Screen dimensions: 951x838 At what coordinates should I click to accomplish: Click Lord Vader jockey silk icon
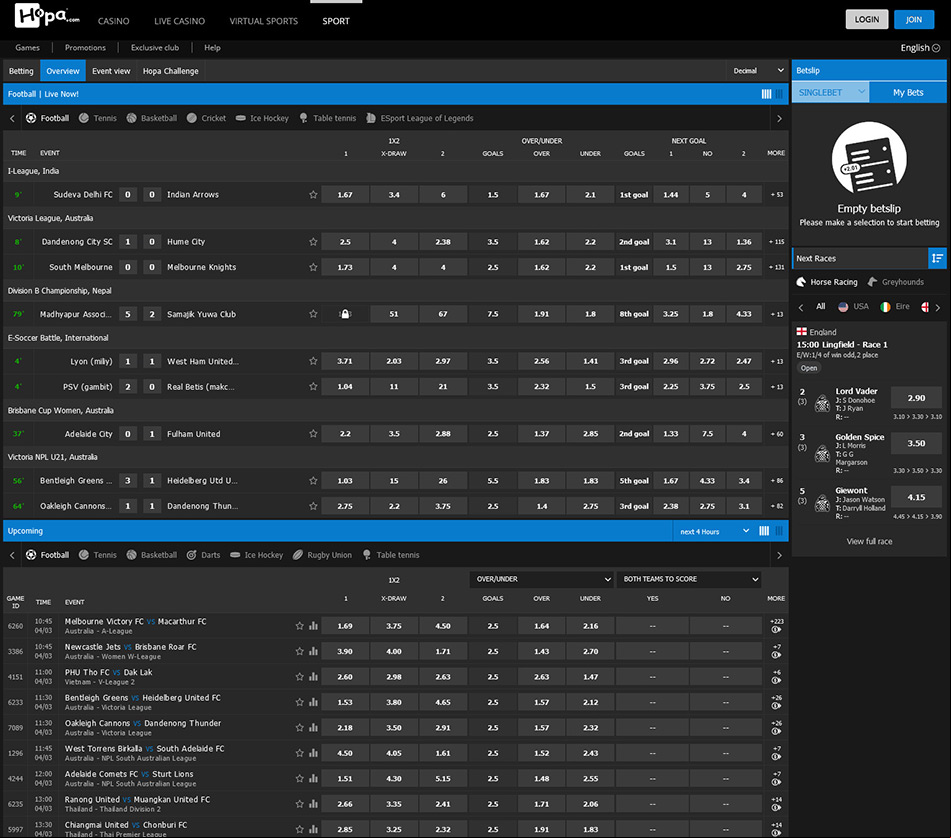822,403
